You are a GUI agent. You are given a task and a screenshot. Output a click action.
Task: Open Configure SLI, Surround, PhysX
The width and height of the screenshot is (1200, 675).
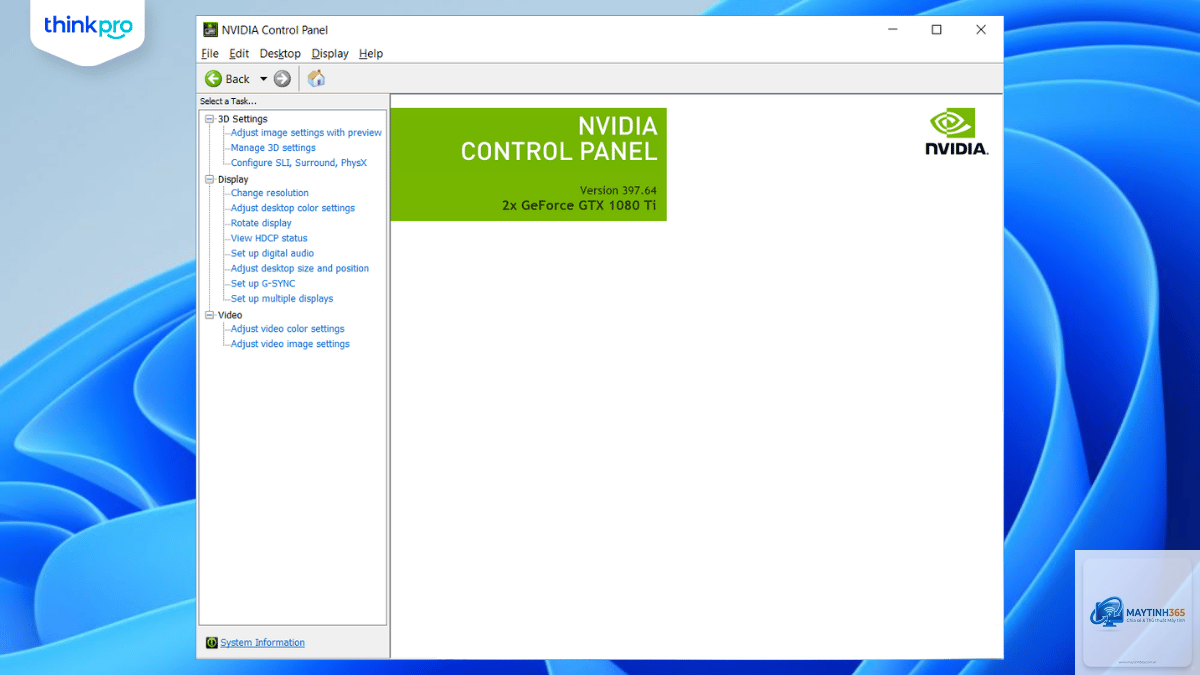[299, 163]
